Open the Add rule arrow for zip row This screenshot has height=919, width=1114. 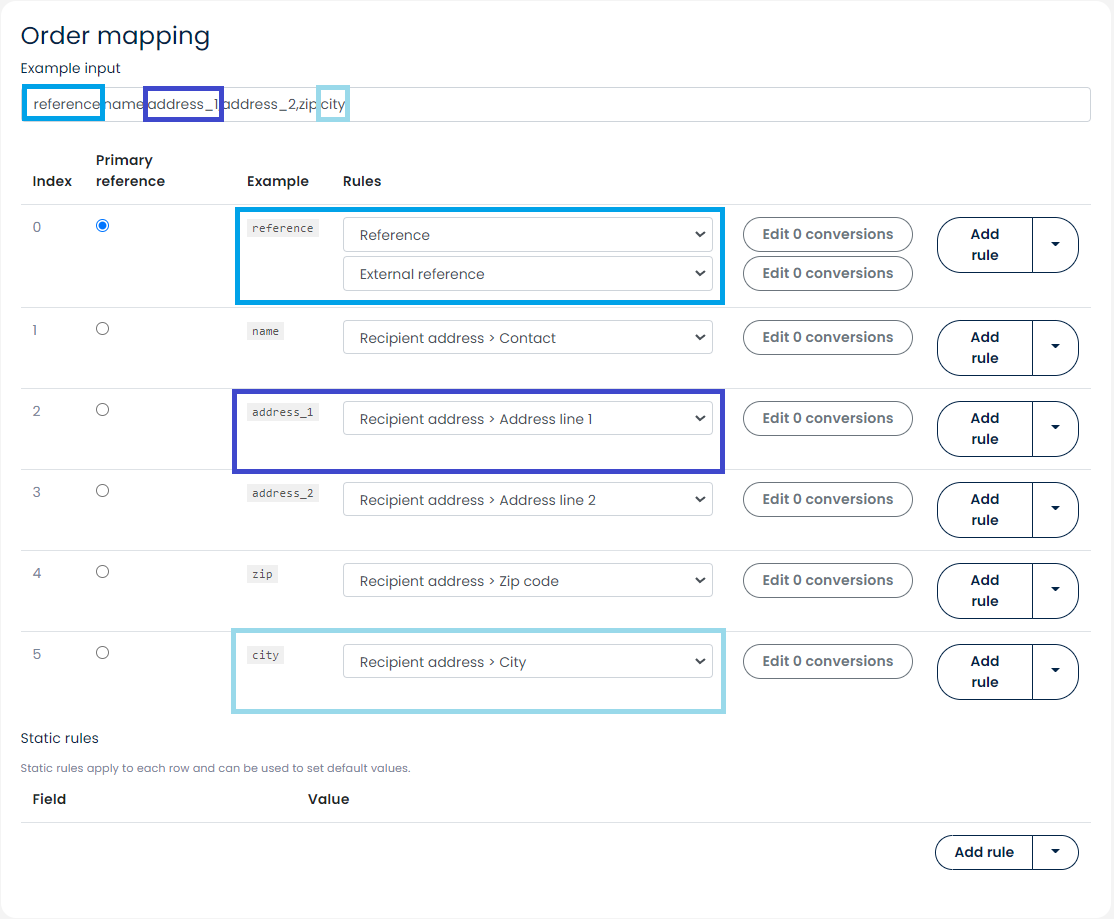pos(1055,591)
